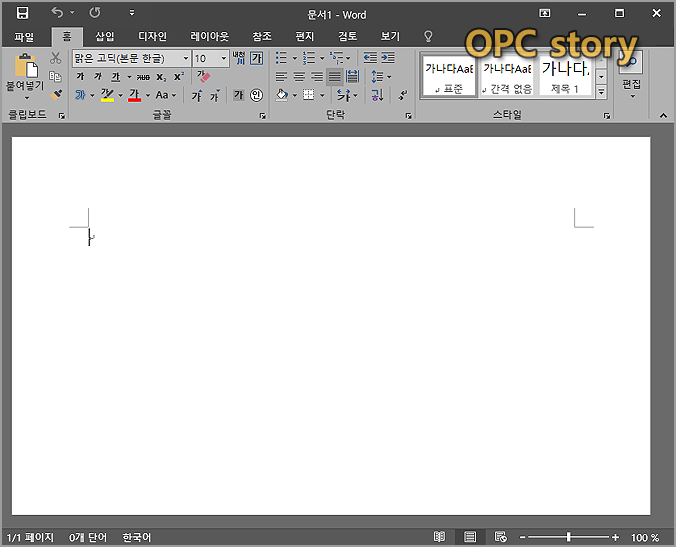
Task: Open the font color dropdown arrow
Action: pos(147,95)
